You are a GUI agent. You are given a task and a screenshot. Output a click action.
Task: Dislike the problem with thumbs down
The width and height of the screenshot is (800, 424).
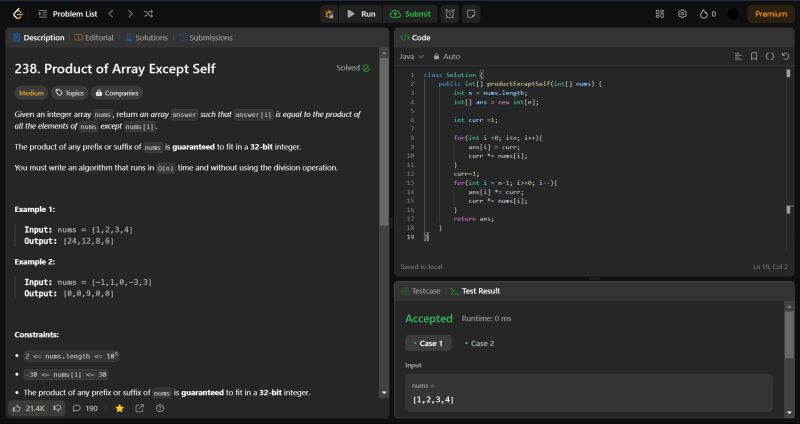click(58, 408)
